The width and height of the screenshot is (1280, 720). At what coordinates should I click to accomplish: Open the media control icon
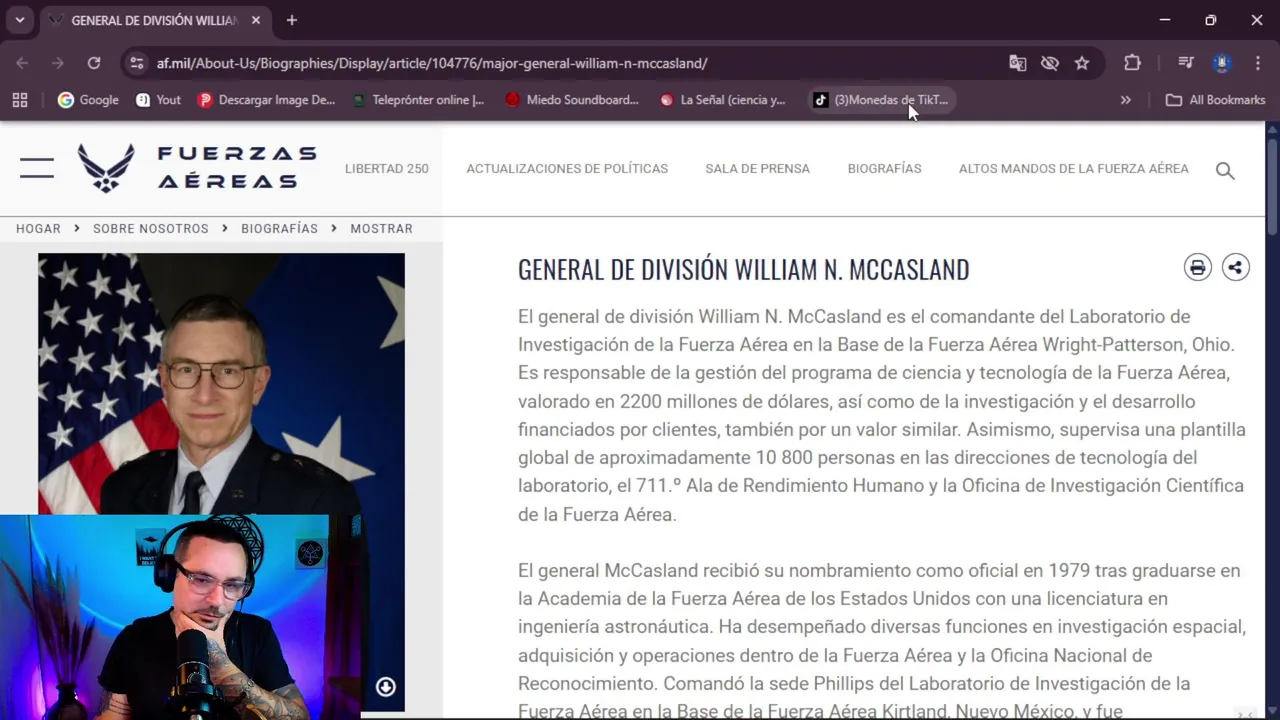point(1186,63)
